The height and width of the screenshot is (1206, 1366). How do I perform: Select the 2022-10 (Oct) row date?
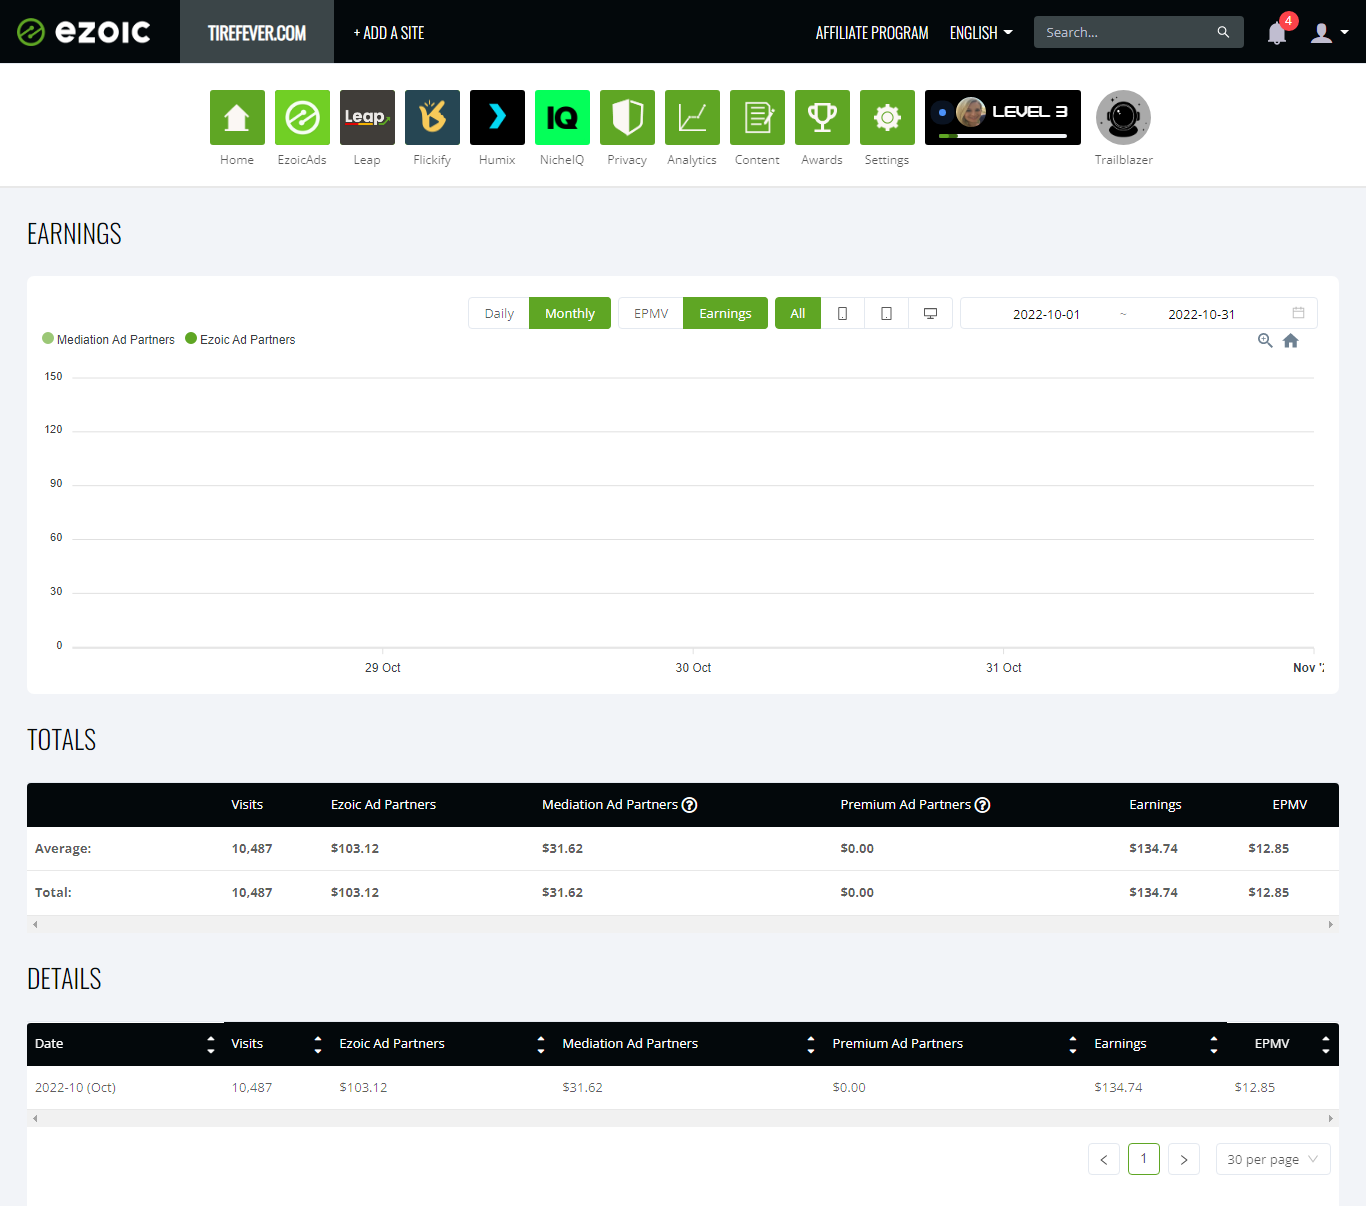point(75,1087)
